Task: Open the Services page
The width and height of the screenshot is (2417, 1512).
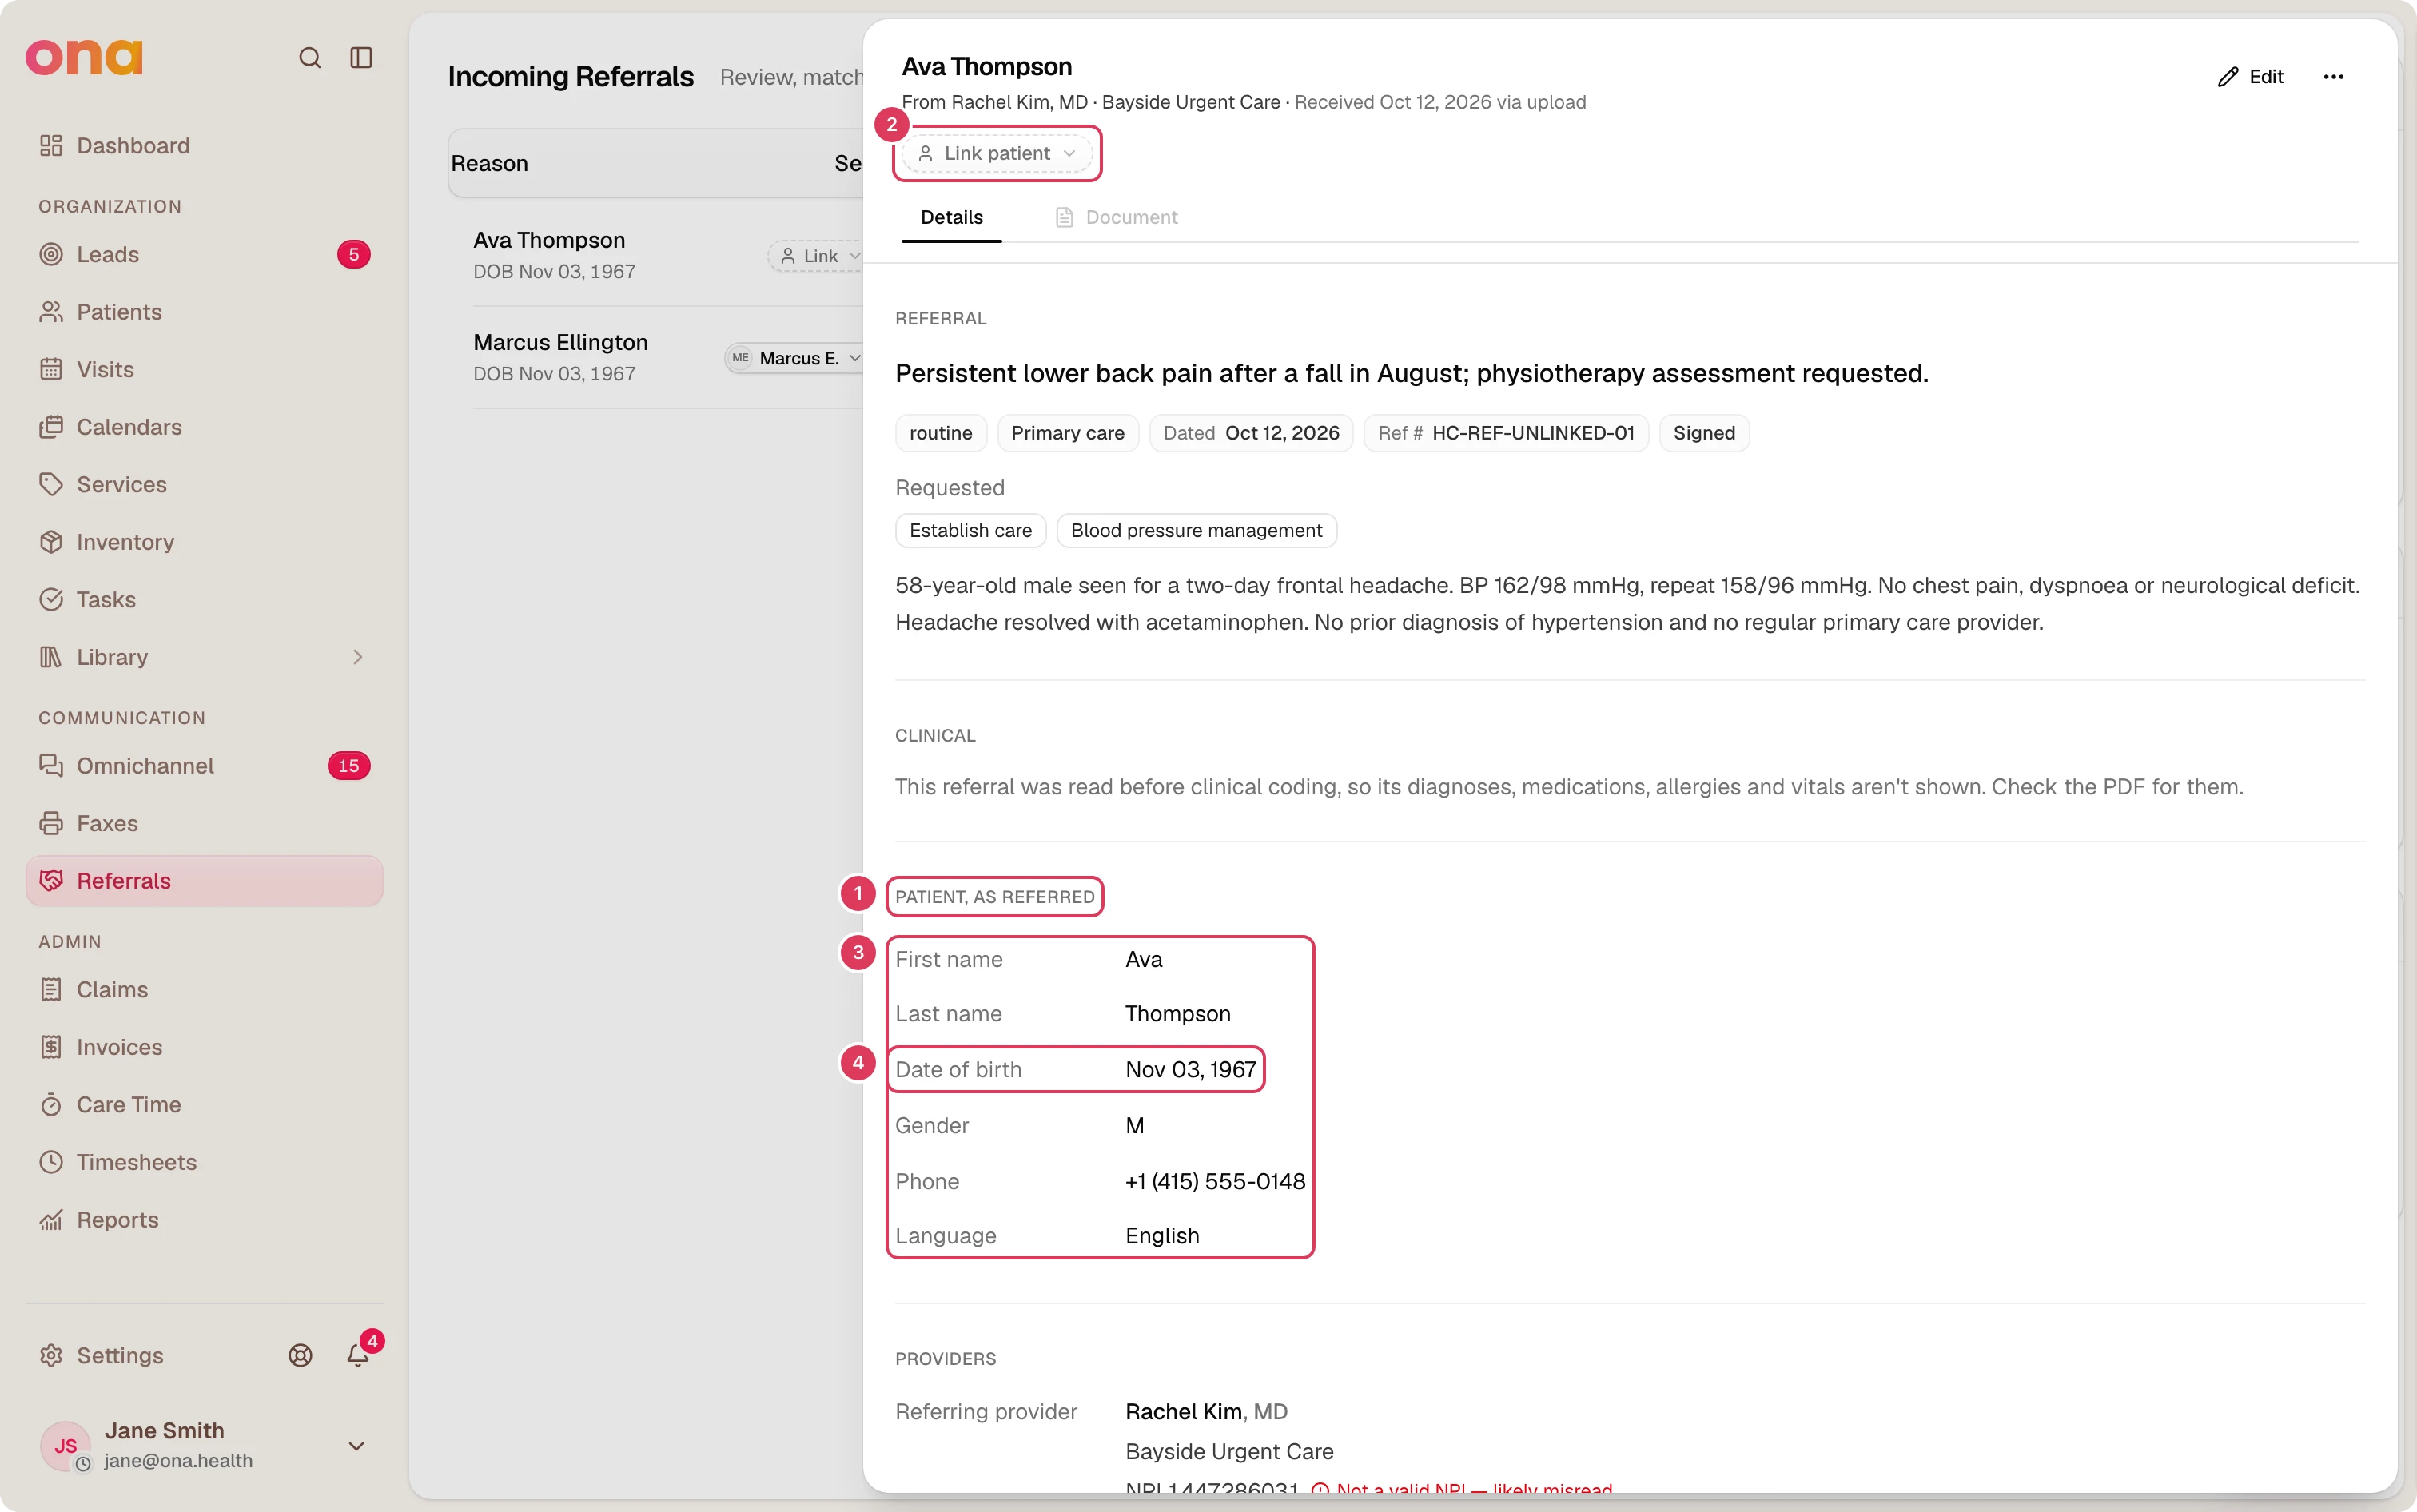Action: click(x=204, y=485)
